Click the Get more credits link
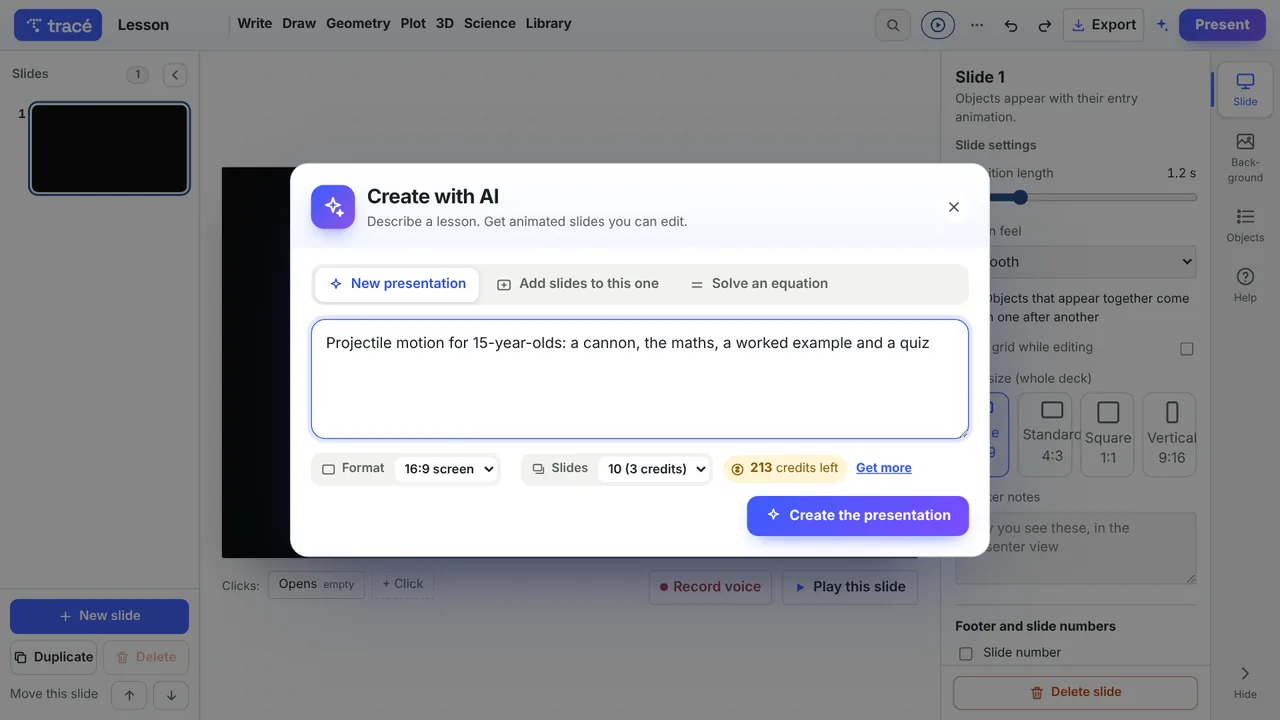The width and height of the screenshot is (1280, 720). [x=884, y=468]
